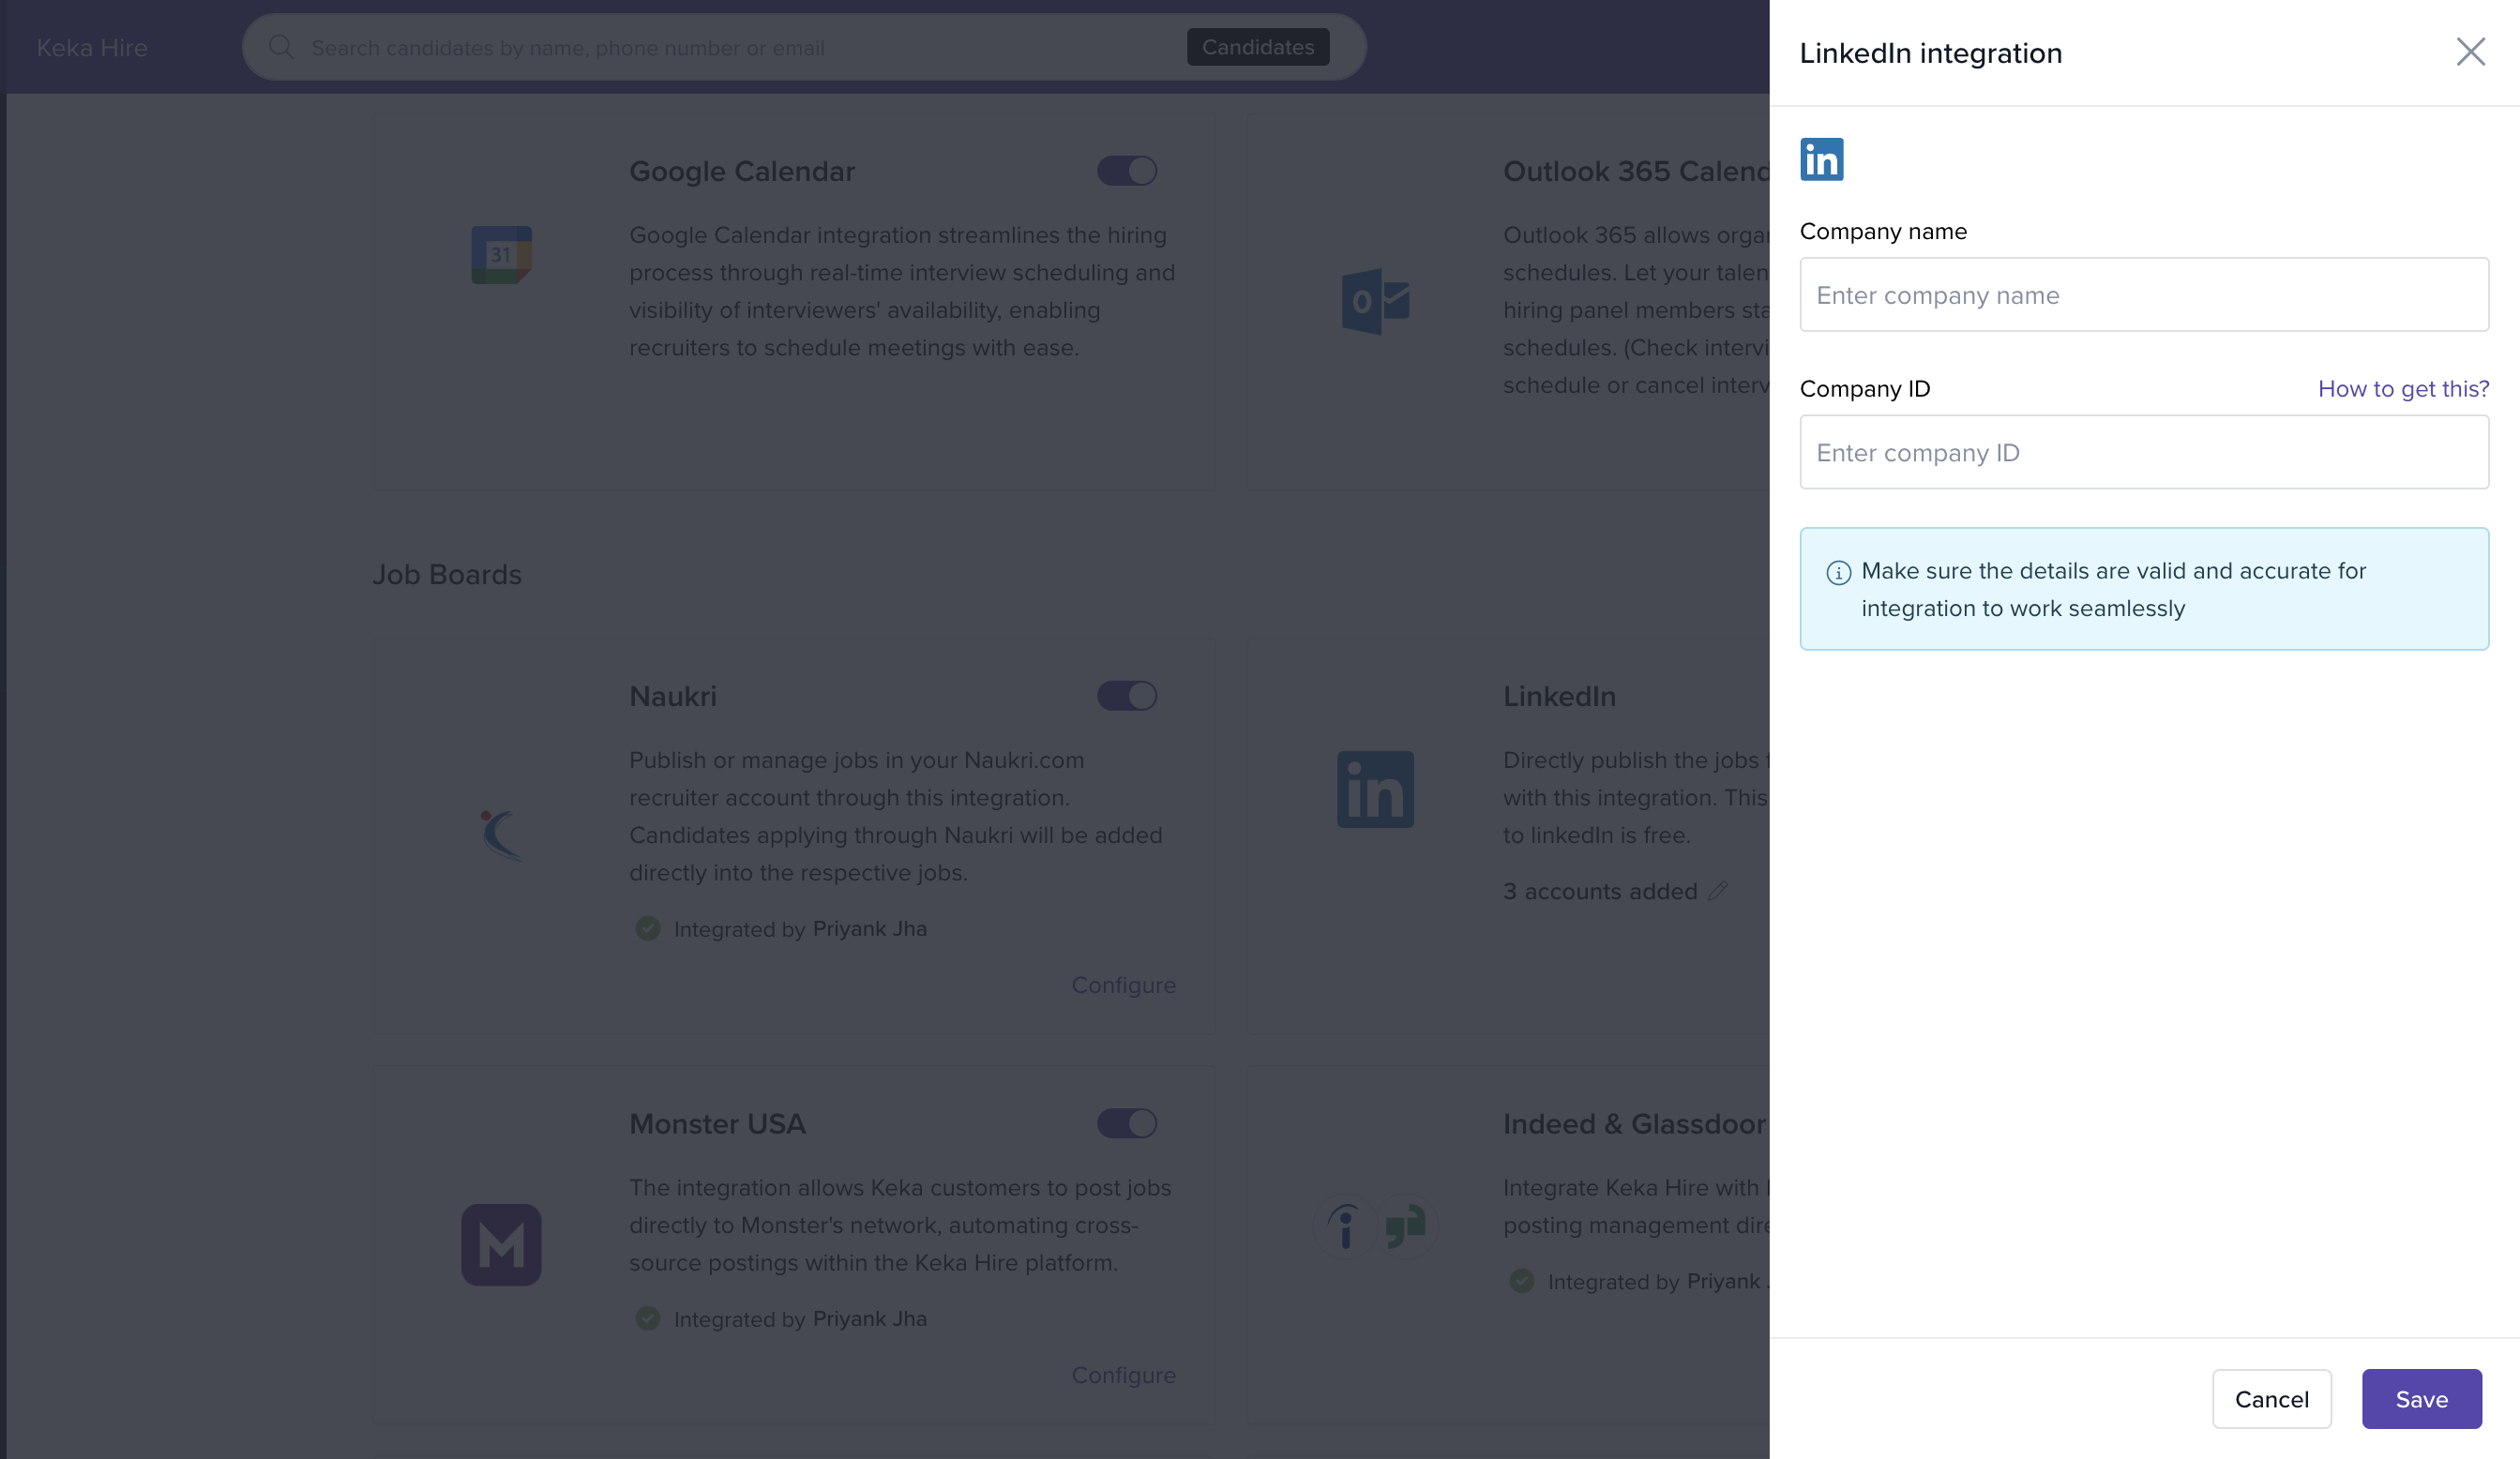Viewport: 2520px width, 1459px height.
Task: Click the info icon in notice box
Action: [x=1838, y=573]
